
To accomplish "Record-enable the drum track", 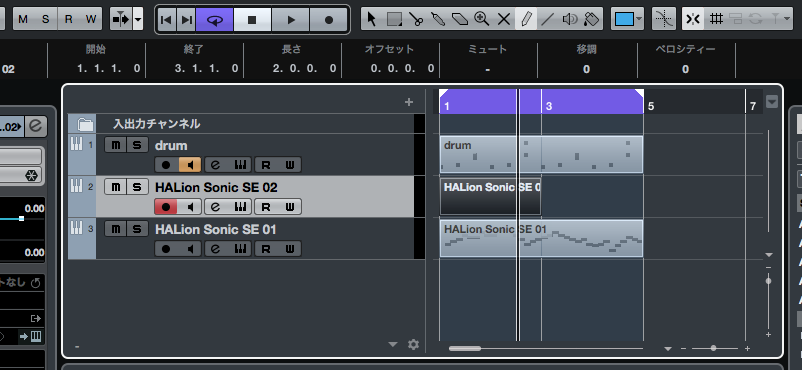I will pos(166,165).
